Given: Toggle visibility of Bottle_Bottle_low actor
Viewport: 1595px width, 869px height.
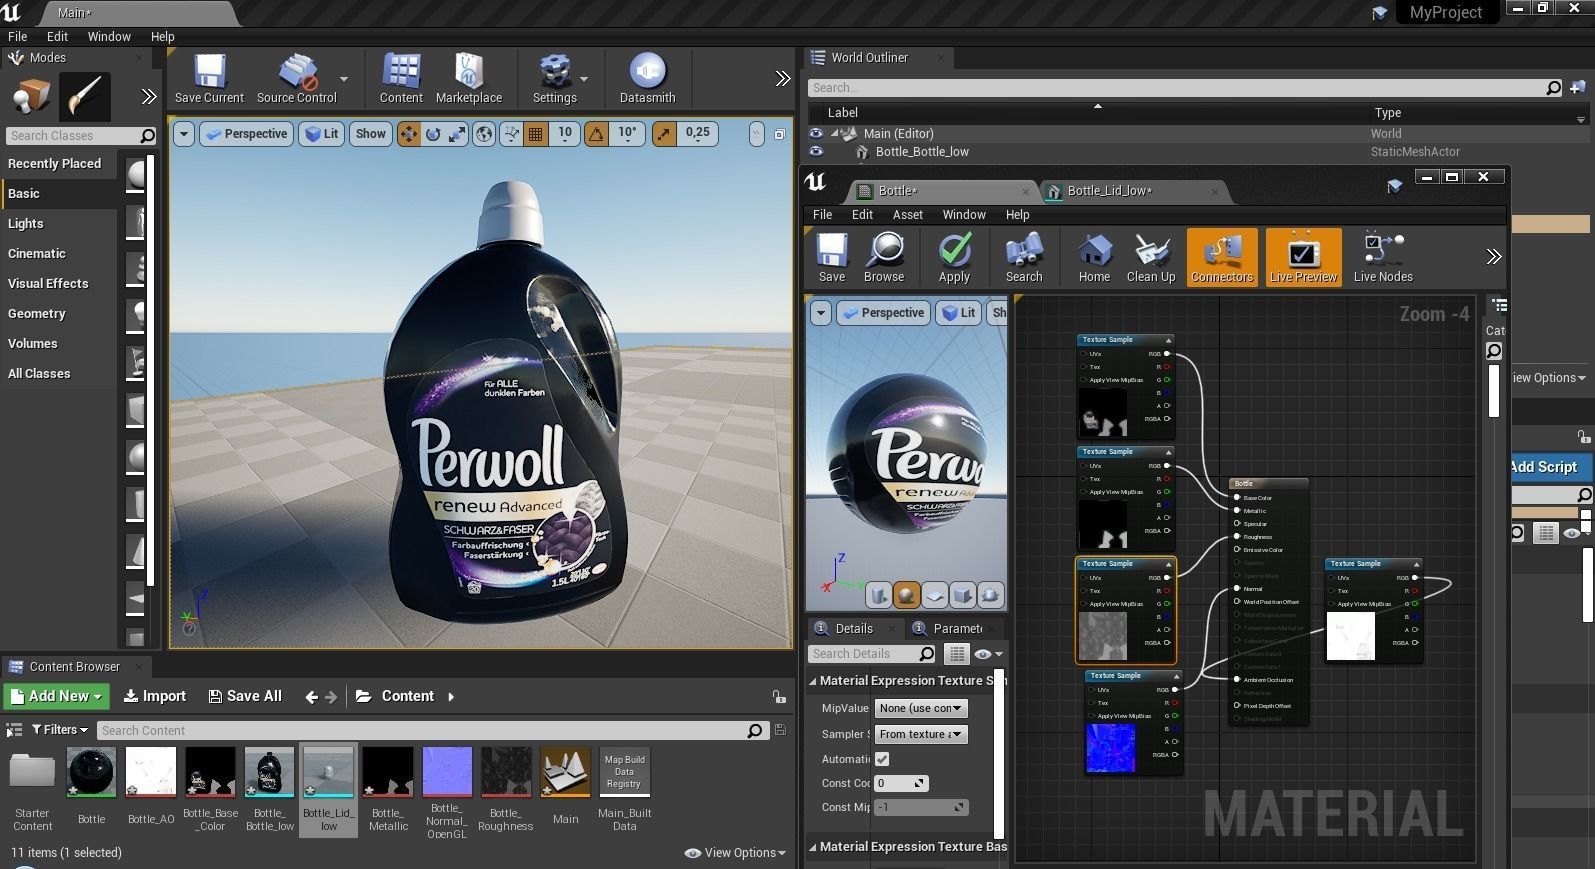Looking at the screenshot, I should (x=816, y=152).
